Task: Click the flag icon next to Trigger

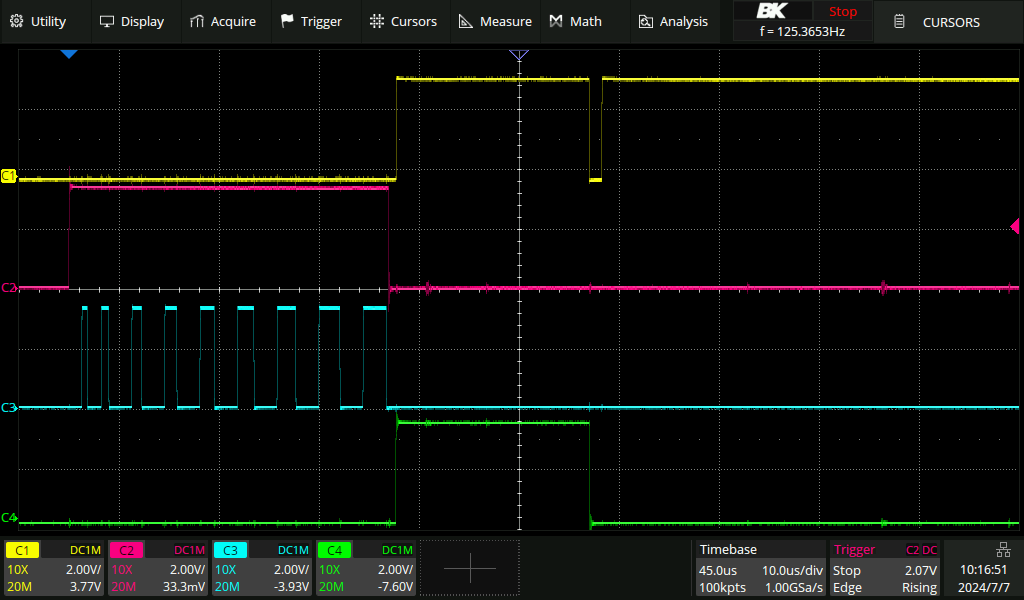Action: point(287,21)
